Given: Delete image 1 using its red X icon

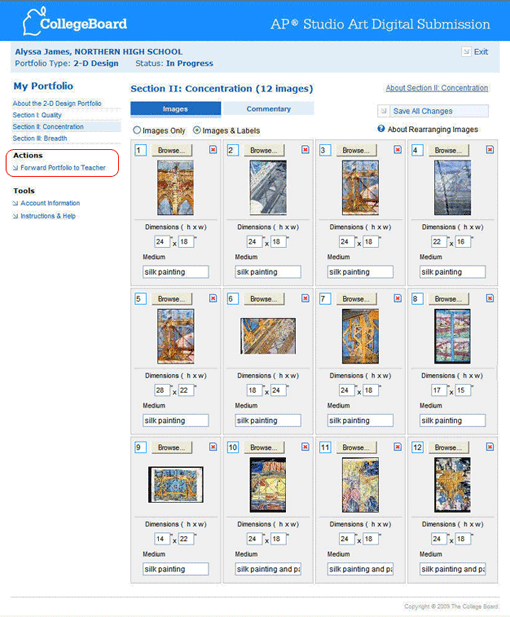Looking at the screenshot, I should (213, 150).
